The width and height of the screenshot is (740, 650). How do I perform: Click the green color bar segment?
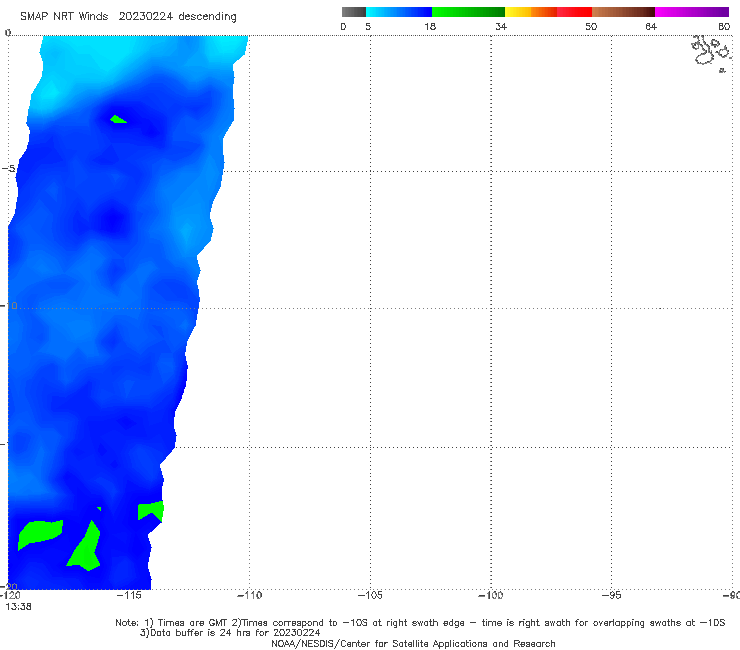pos(468,12)
